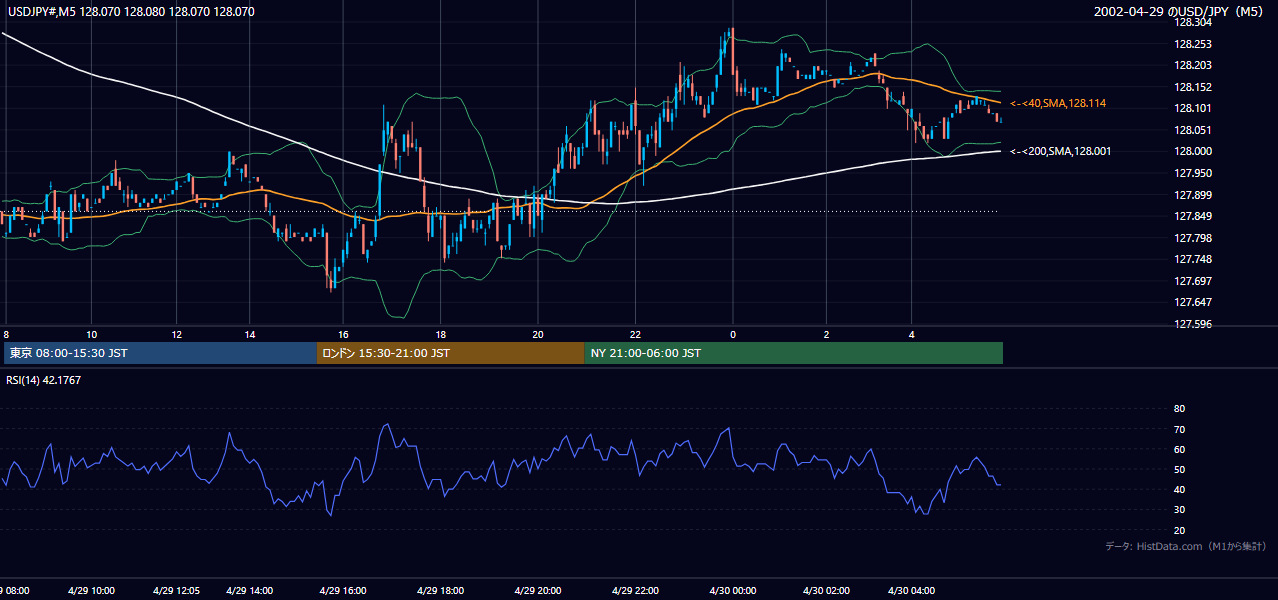Click price axis label 127.697
Image resolution: width=1278 pixels, height=600 pixels.
pos(1194,281)
